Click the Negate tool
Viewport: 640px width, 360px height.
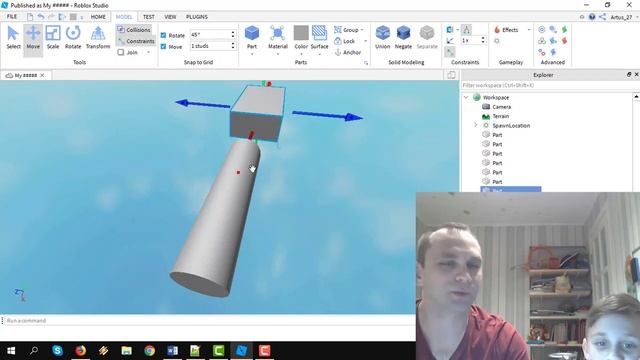[403, 38]
